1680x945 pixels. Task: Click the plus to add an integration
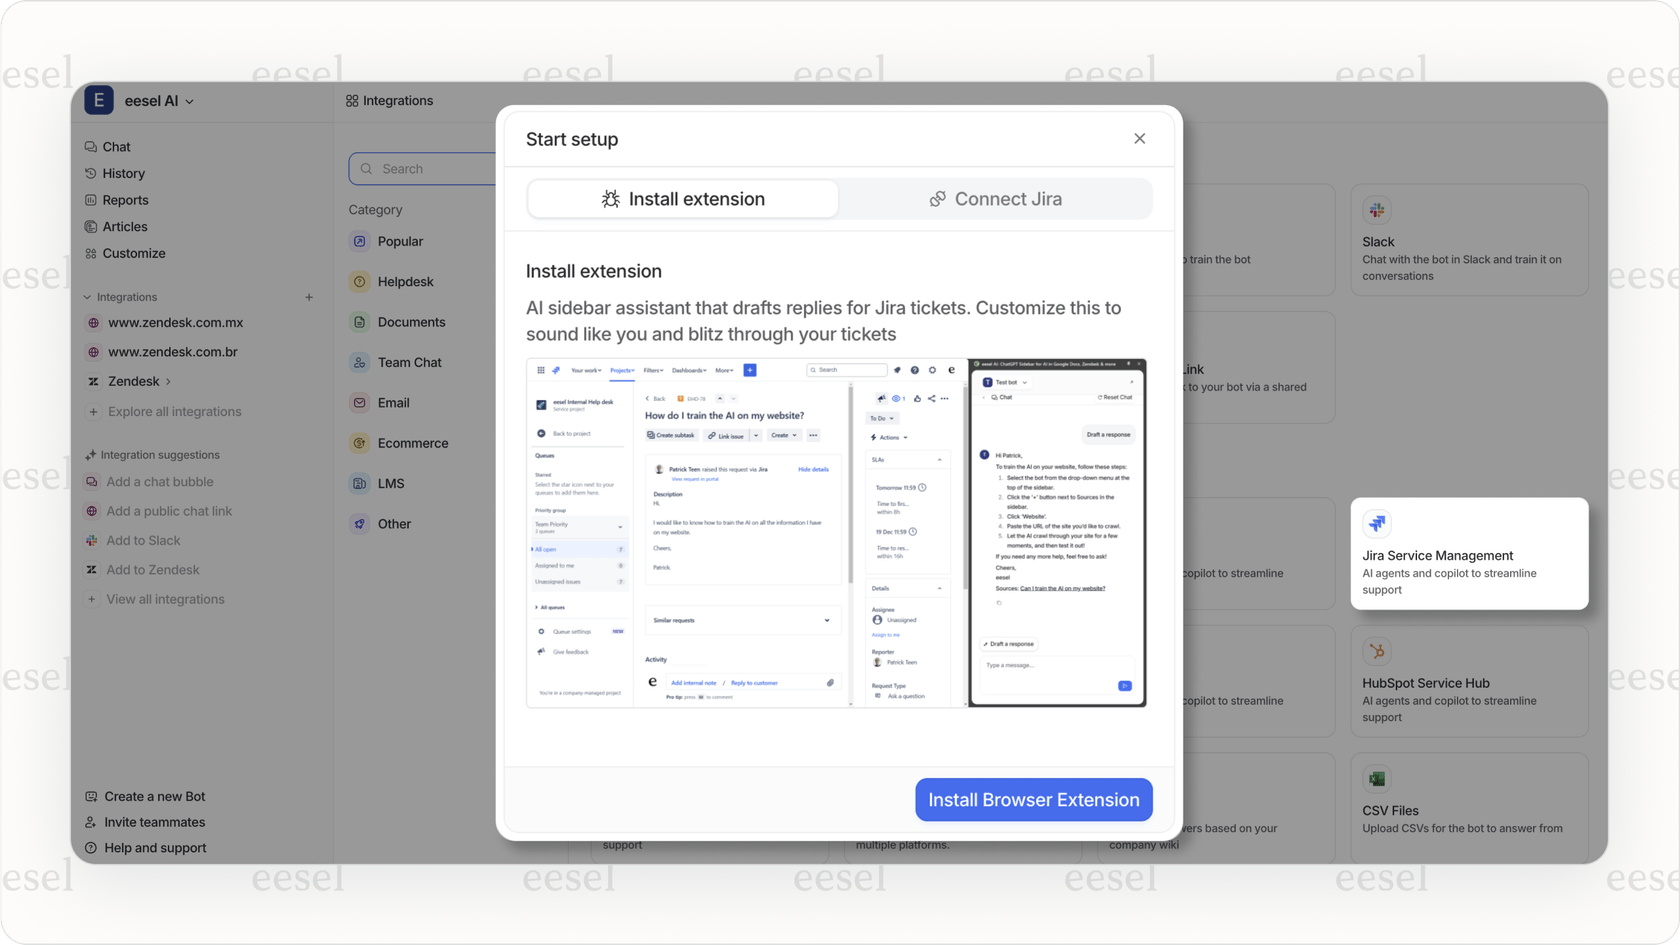pyautogui.click(x=310, y=297)
